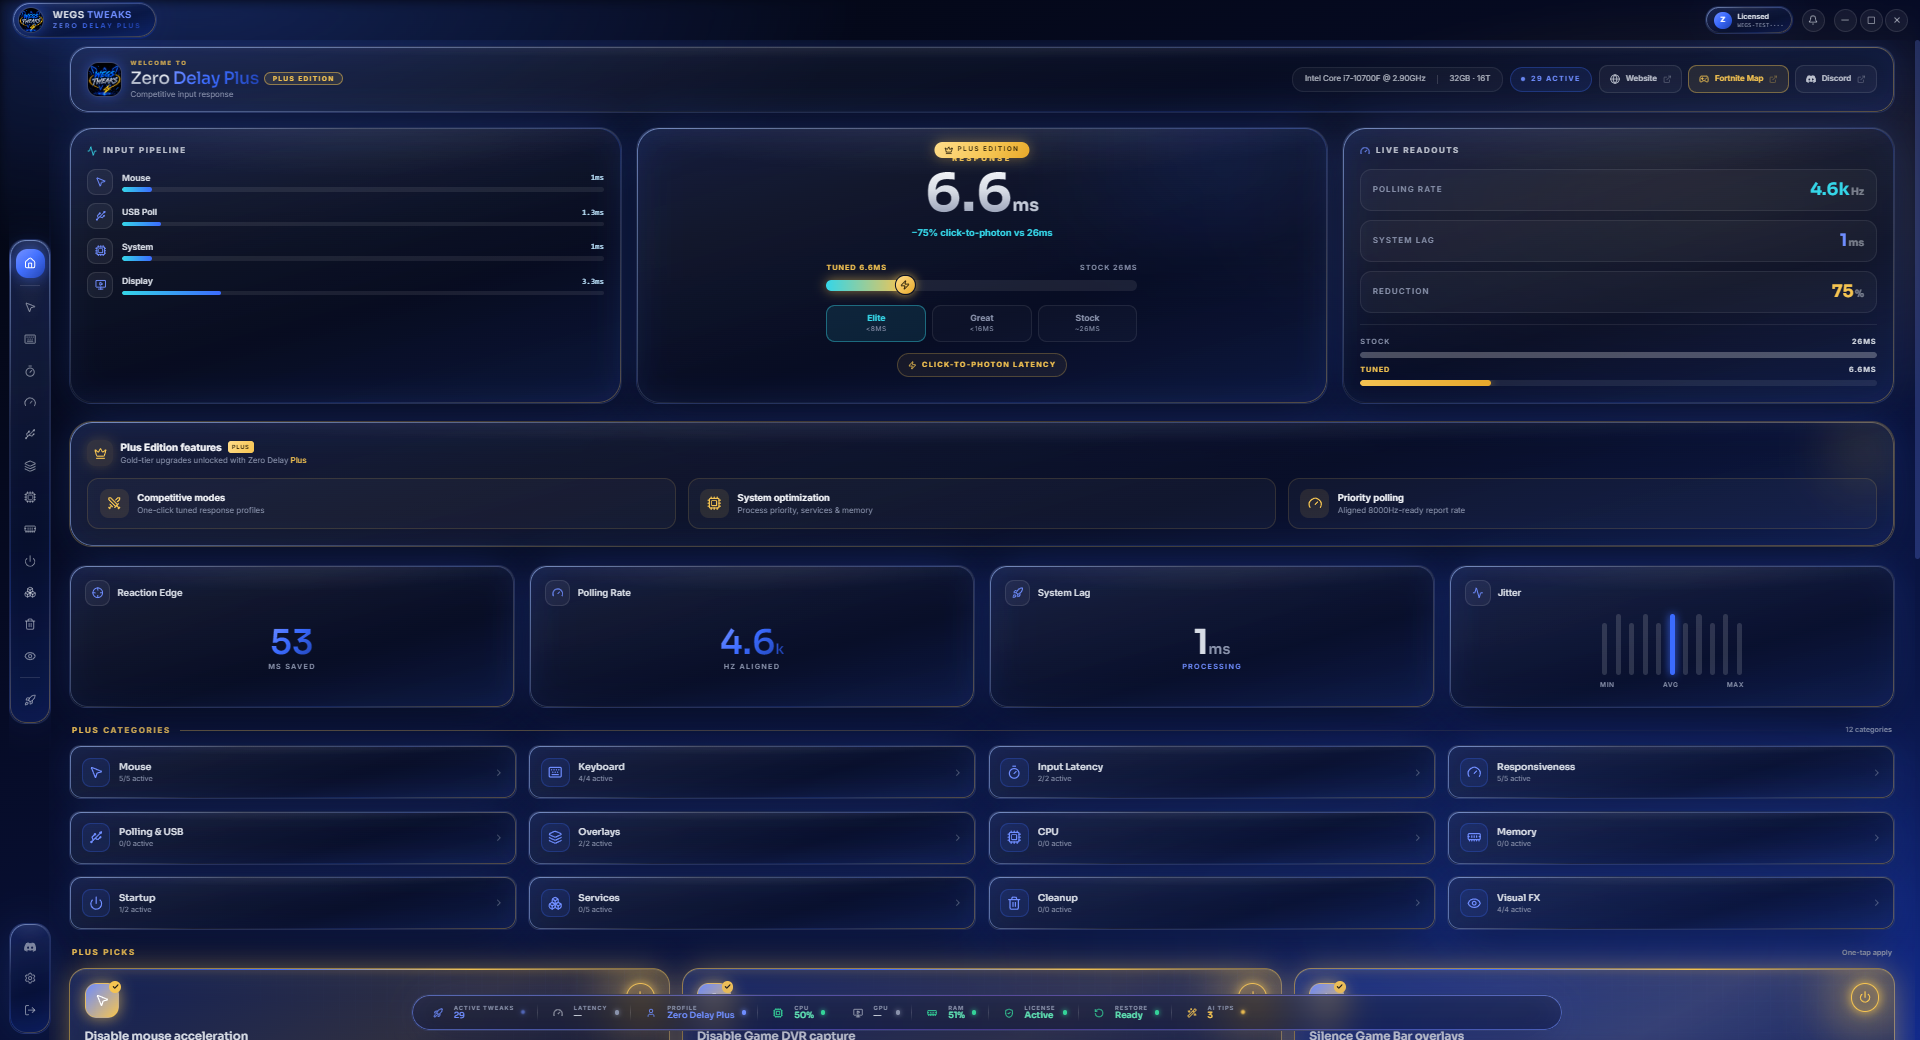Click the Polling Rate 4.6k Hz readout
This screenshot has width=1920, height=1040.
(x=1617, y=189)
